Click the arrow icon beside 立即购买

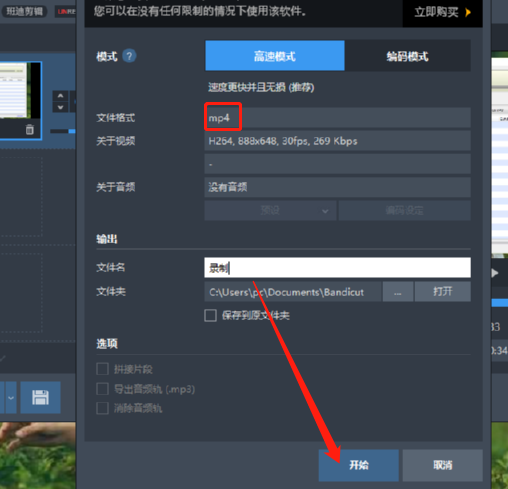pyautogui.click(x=468, y=12)
